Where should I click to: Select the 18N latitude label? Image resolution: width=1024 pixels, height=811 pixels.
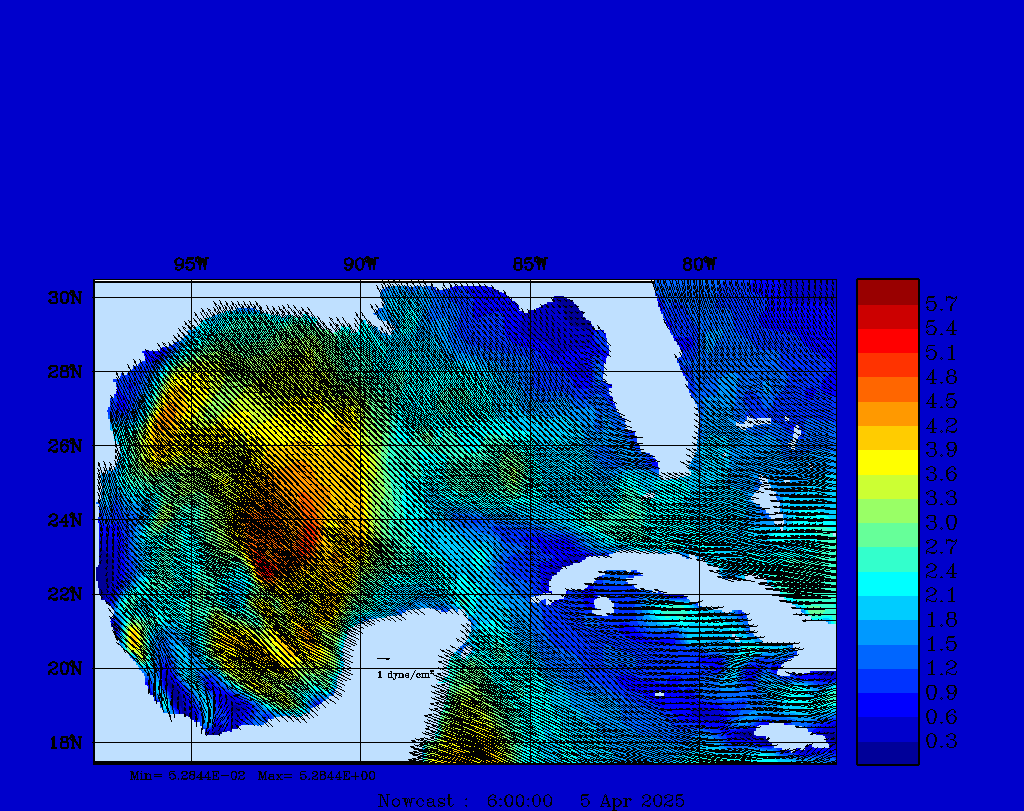(65, 743)
